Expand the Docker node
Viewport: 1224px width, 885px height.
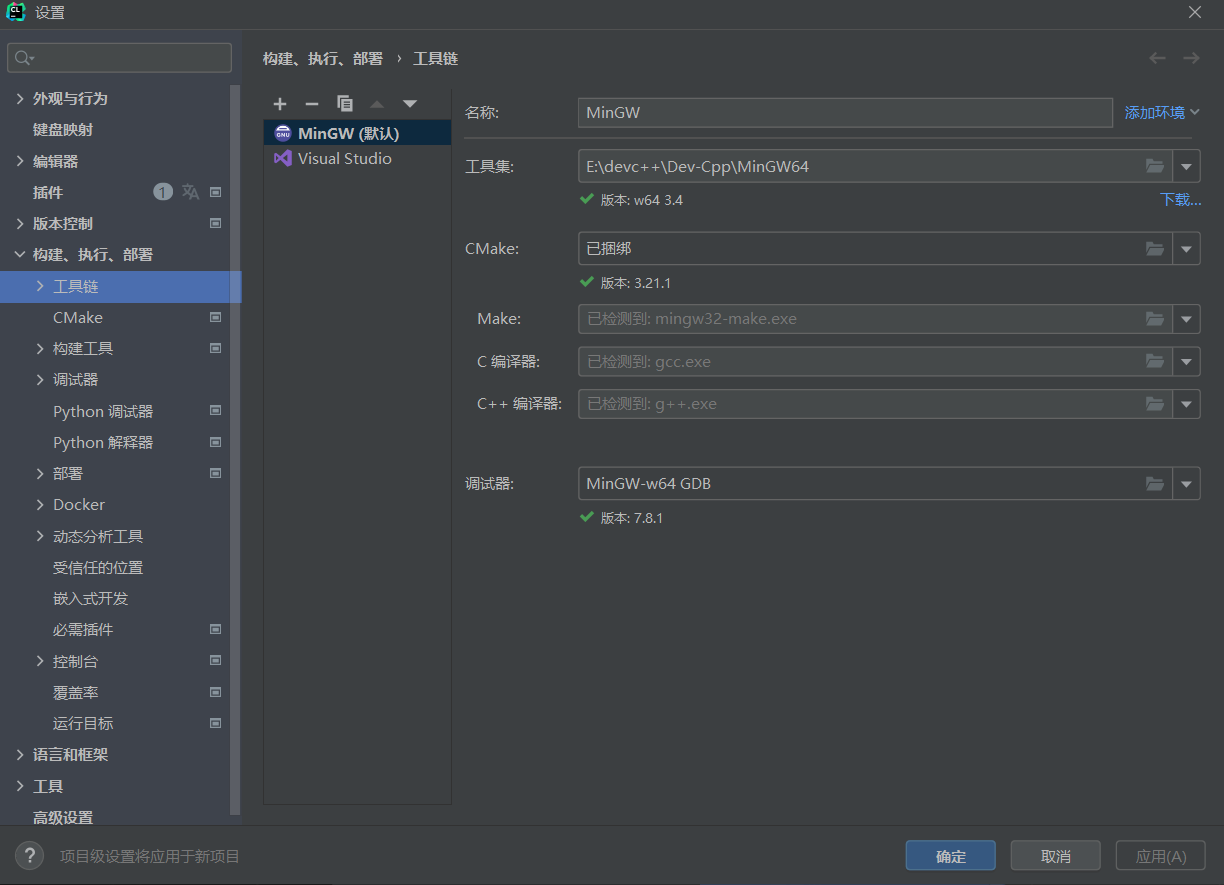click(x=40, y=505)
